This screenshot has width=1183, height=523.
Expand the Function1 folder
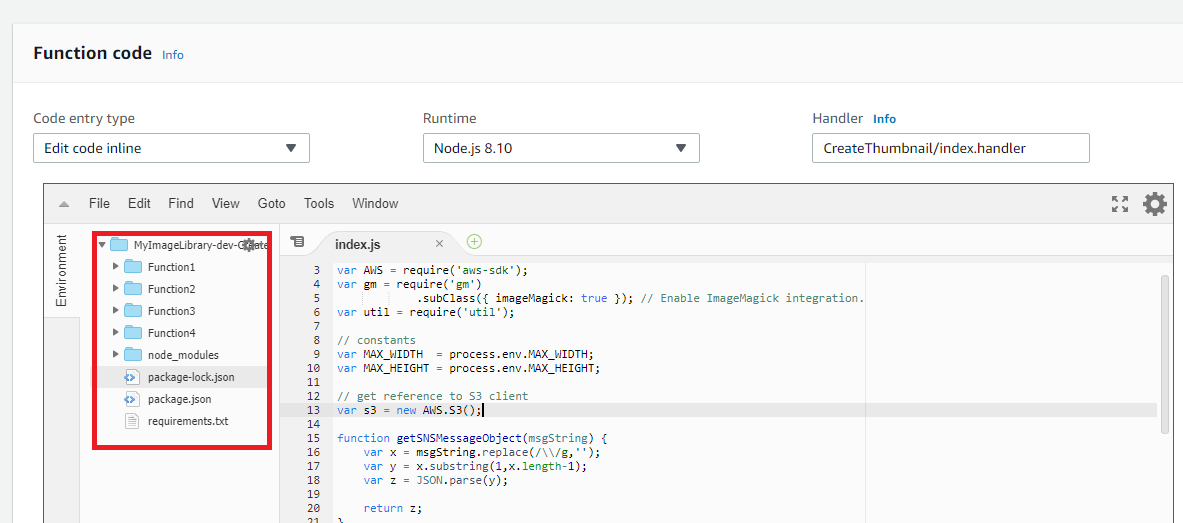point(116,267)
